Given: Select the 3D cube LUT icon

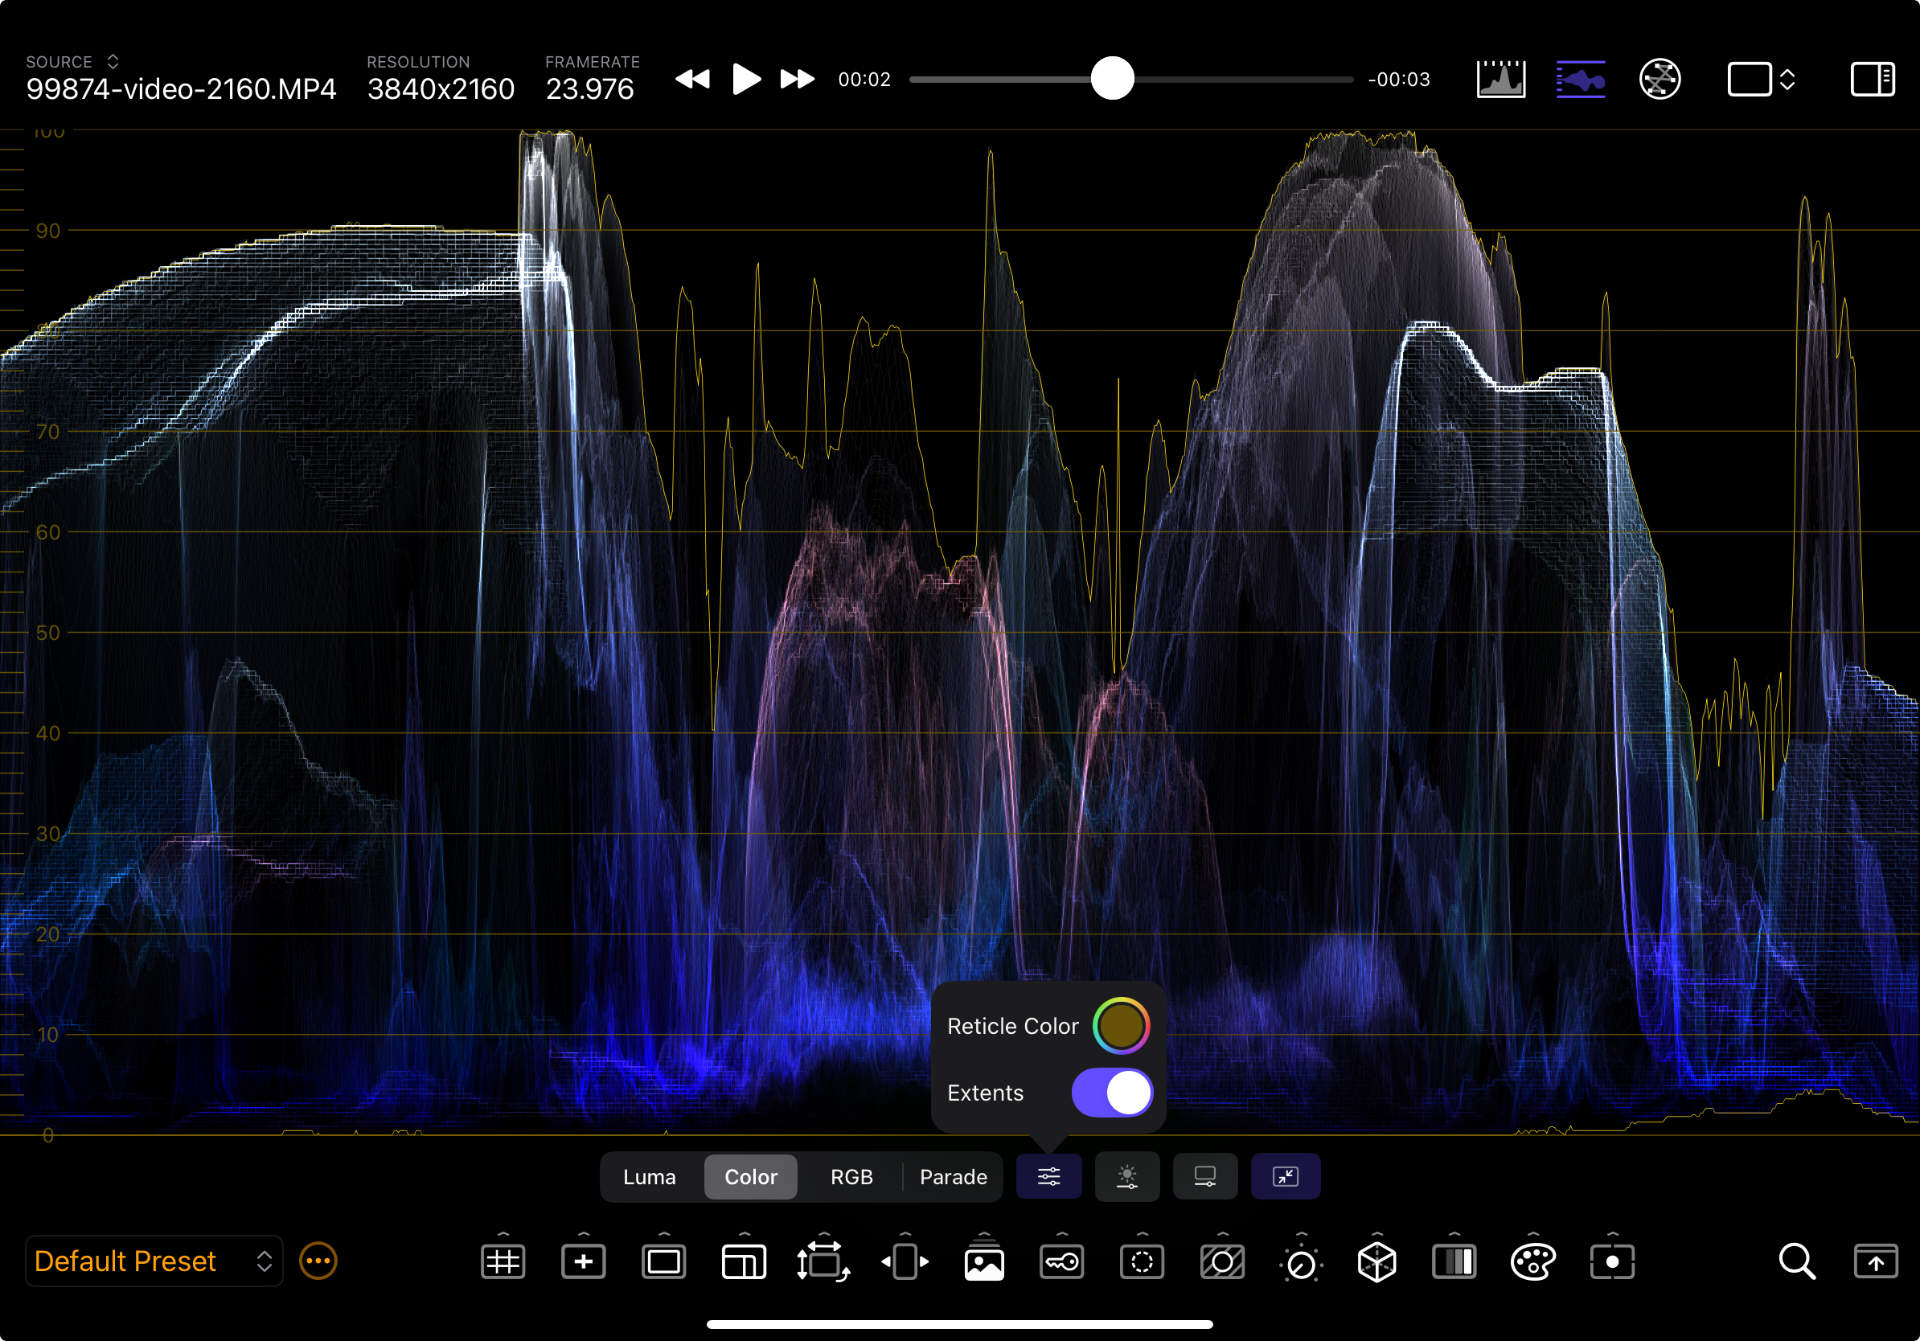Looking at the screenshot, I should [1376, 1262].
